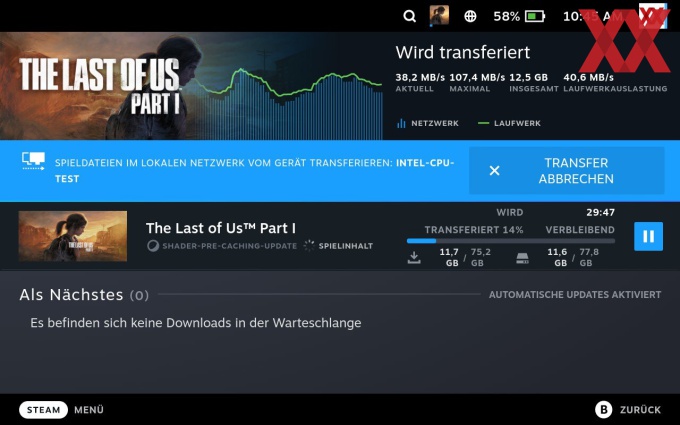Click the disk drive usage icon
The width and height of the screenshot is (680, 425).
click(x=522, y=258)
